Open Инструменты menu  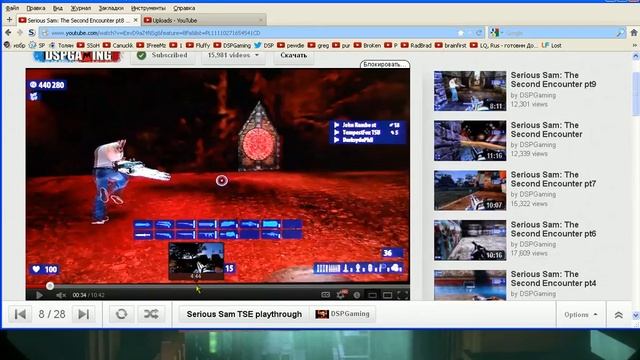tap(148, 8)
